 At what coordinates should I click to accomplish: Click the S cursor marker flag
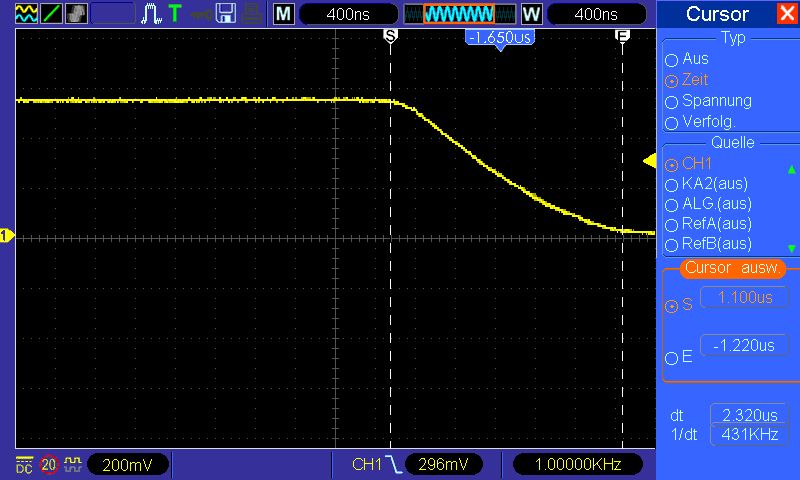coord(390,36)
